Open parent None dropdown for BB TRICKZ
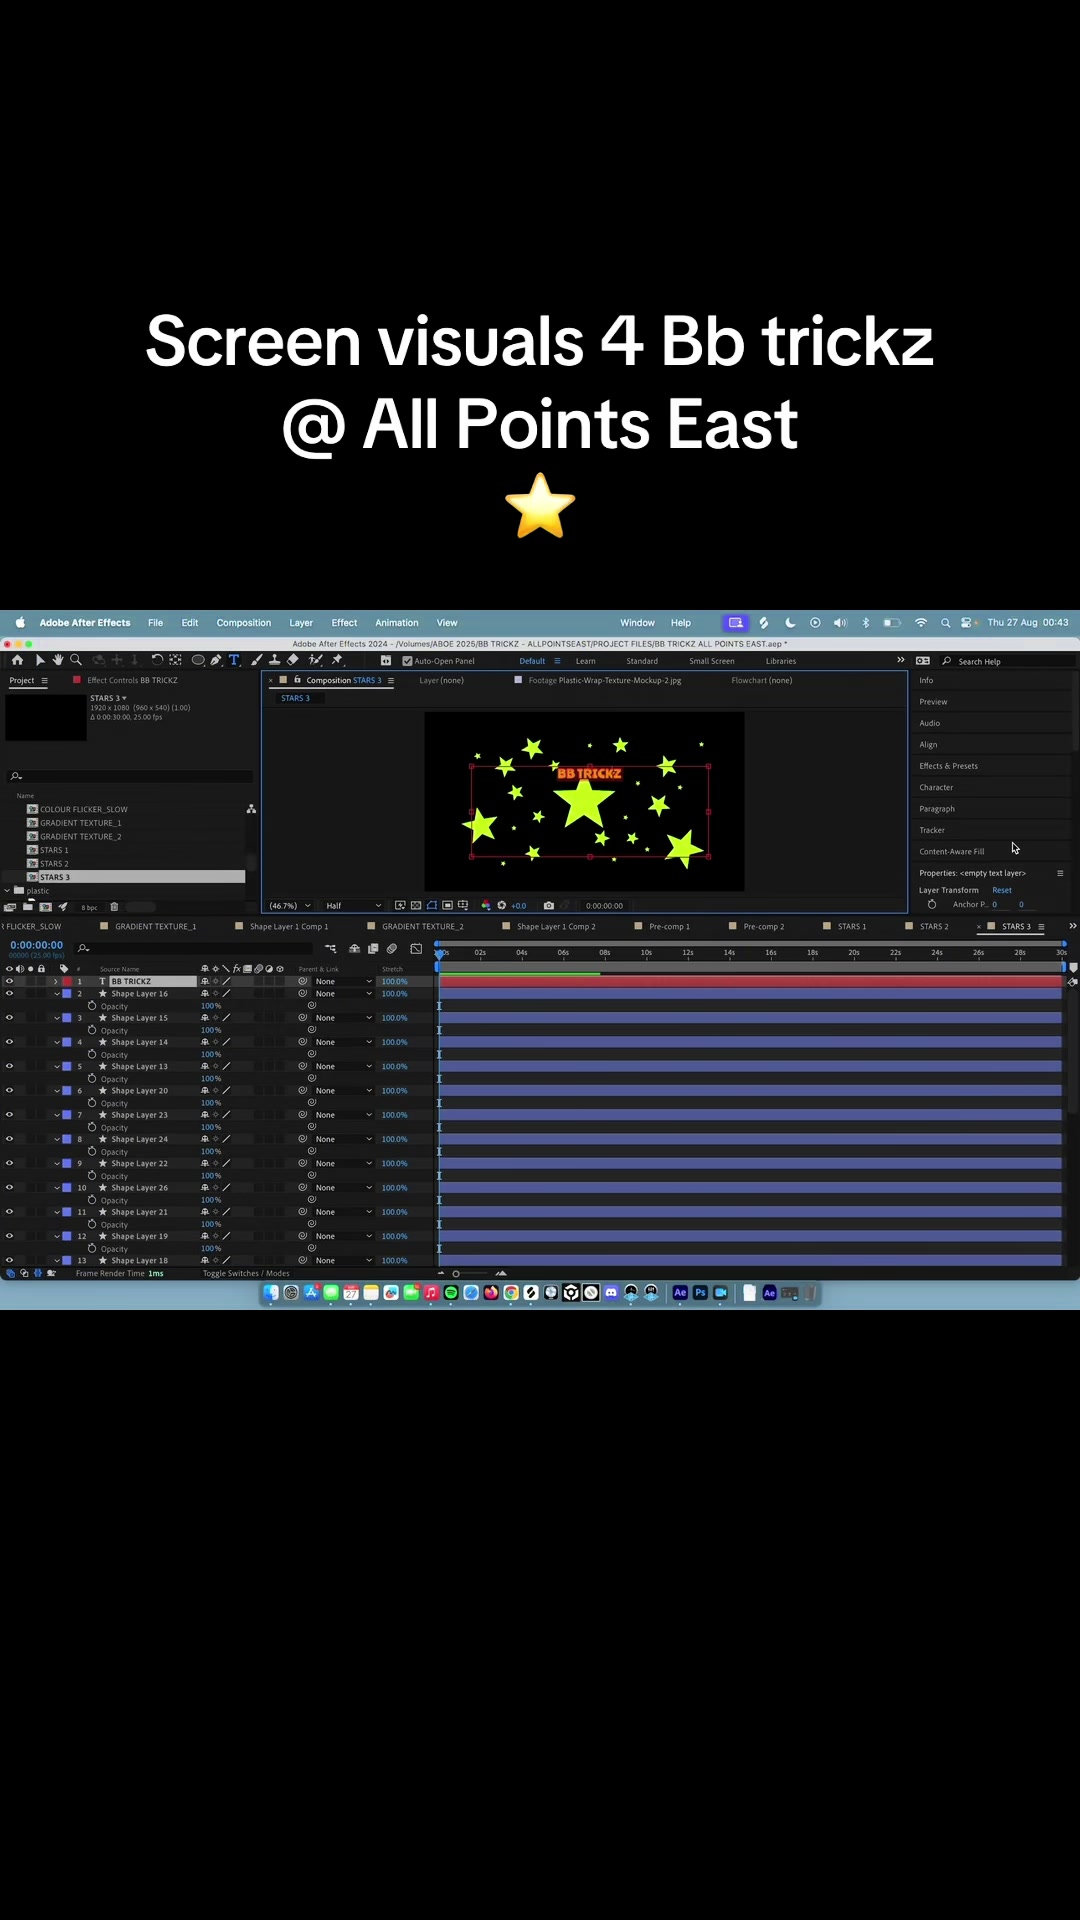The height and width of the screenshot is (1920, 1080). click(344, 982)
